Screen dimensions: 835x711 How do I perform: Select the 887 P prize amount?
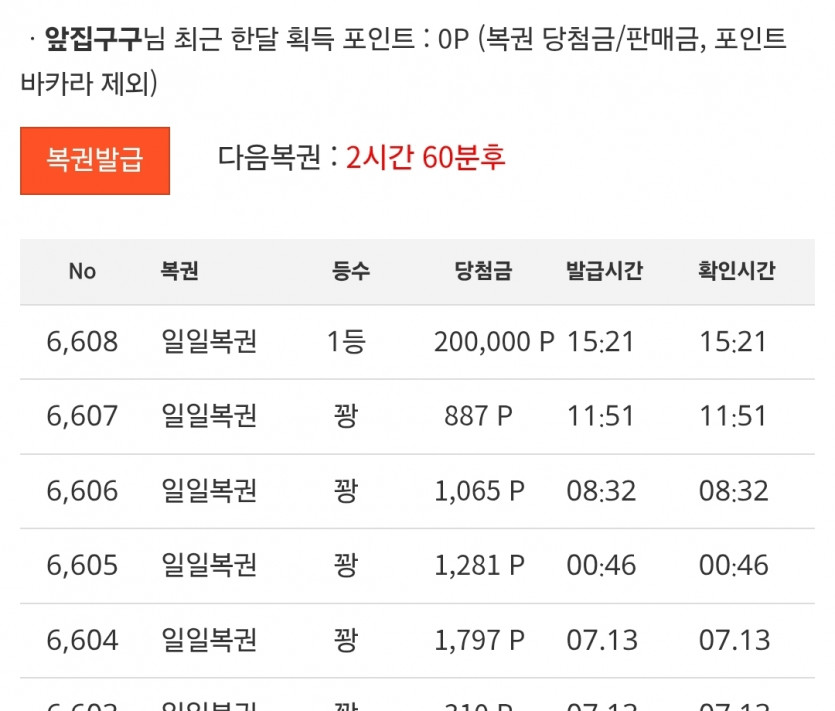(x=478, y=416)
